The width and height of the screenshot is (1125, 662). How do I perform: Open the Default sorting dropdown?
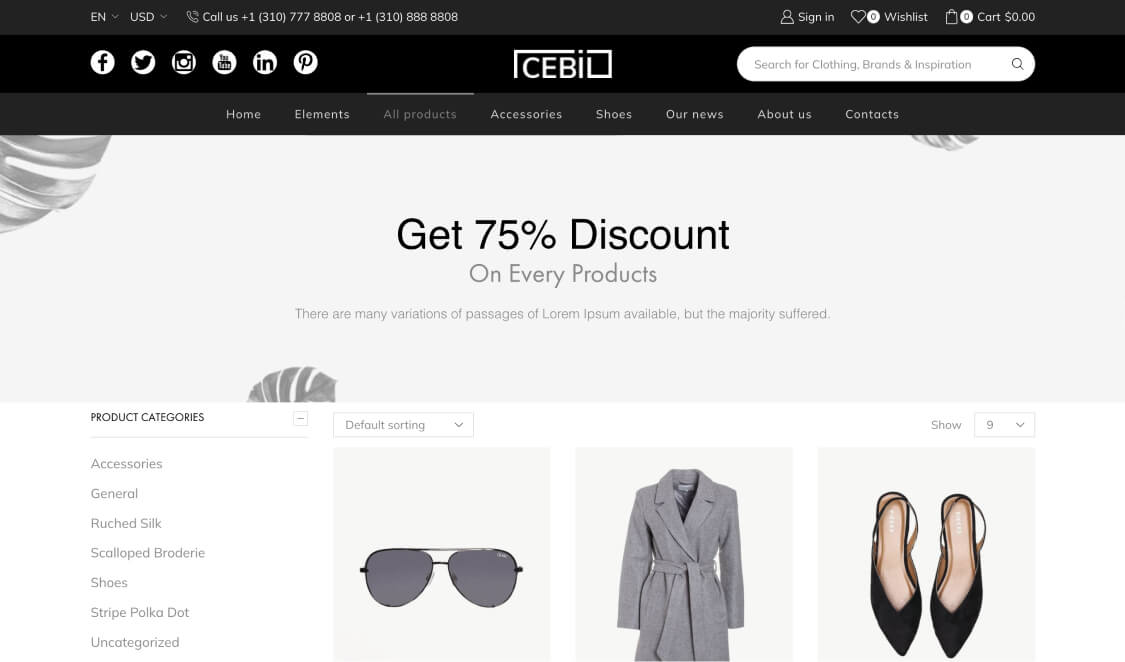403,425
